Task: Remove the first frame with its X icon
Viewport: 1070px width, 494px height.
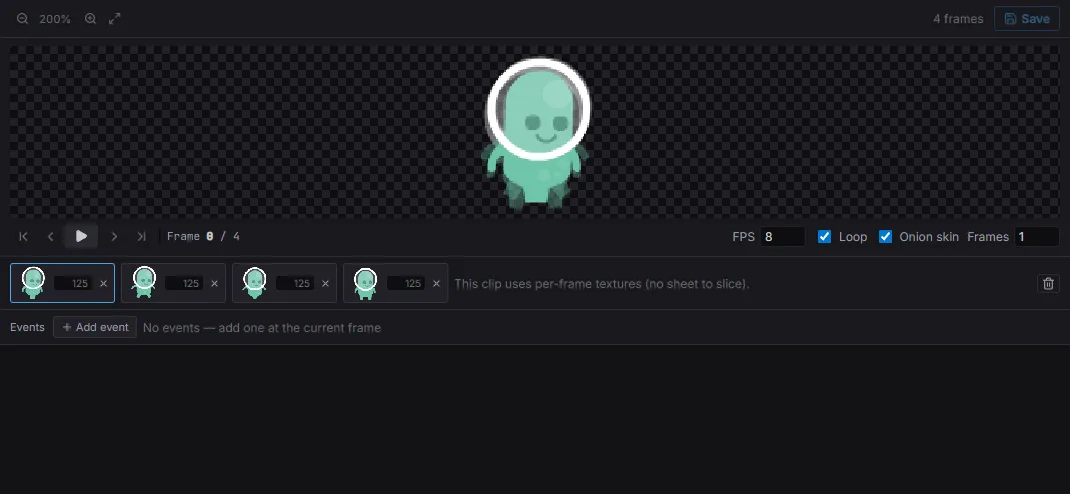Action: tap(104, 284)
